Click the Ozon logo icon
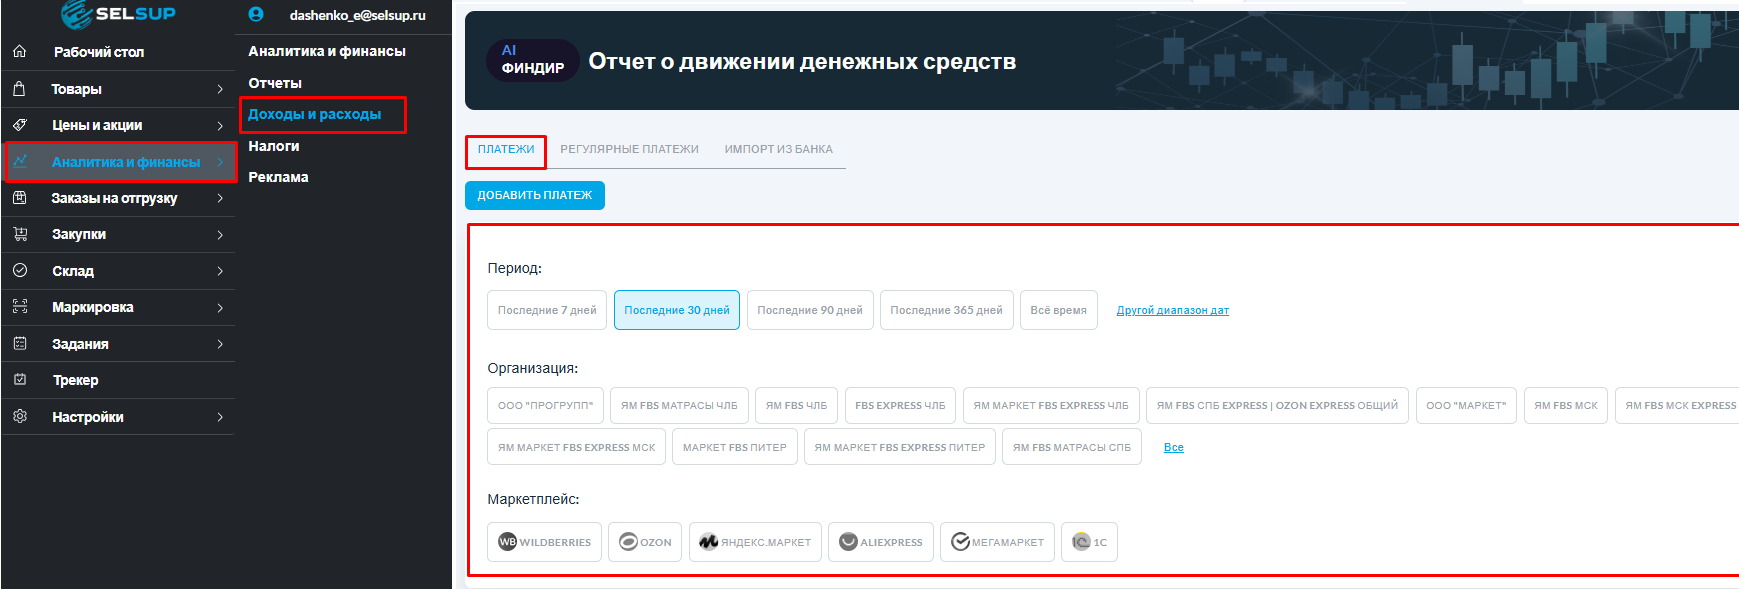1739x589 pixels. pyautogui.click(x=629, y=542)
